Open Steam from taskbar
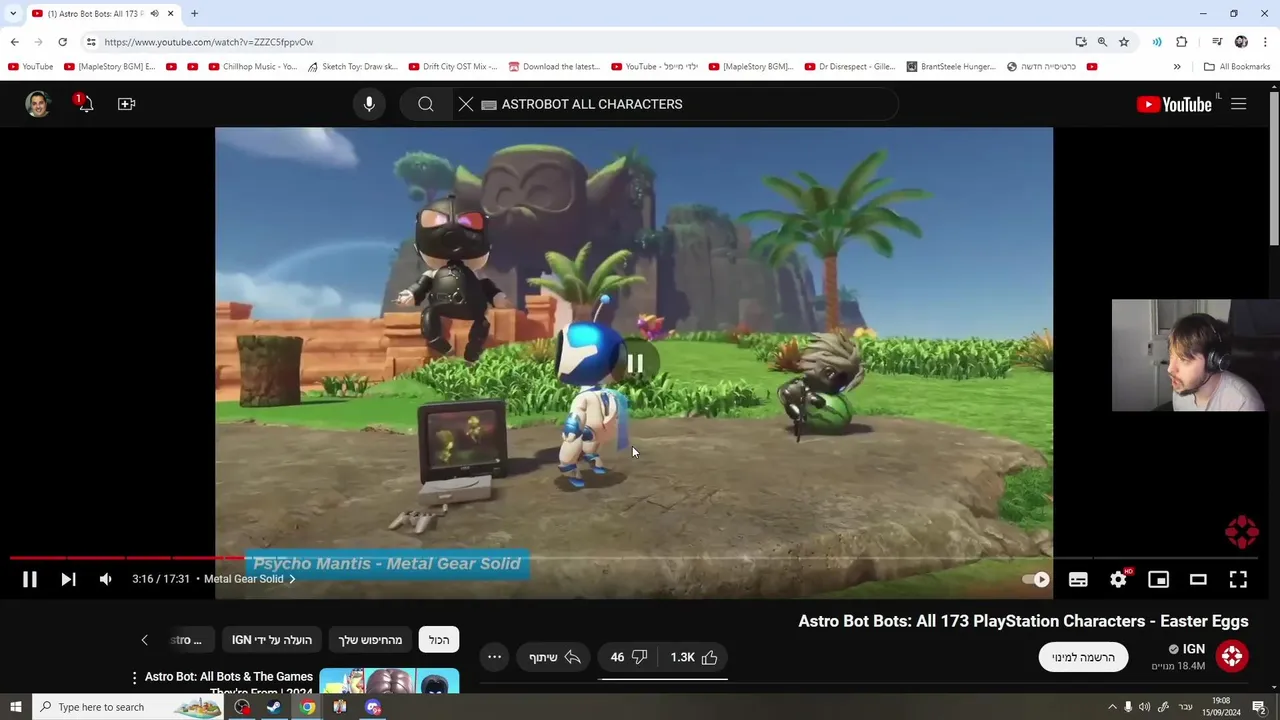1280x720 pixels. point(273,707)
